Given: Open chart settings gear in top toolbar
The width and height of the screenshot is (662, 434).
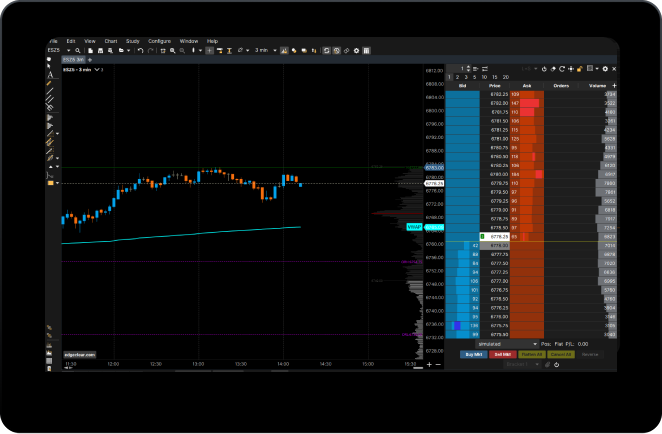Looking at the screenshot, I should click(x=355, y=50).
